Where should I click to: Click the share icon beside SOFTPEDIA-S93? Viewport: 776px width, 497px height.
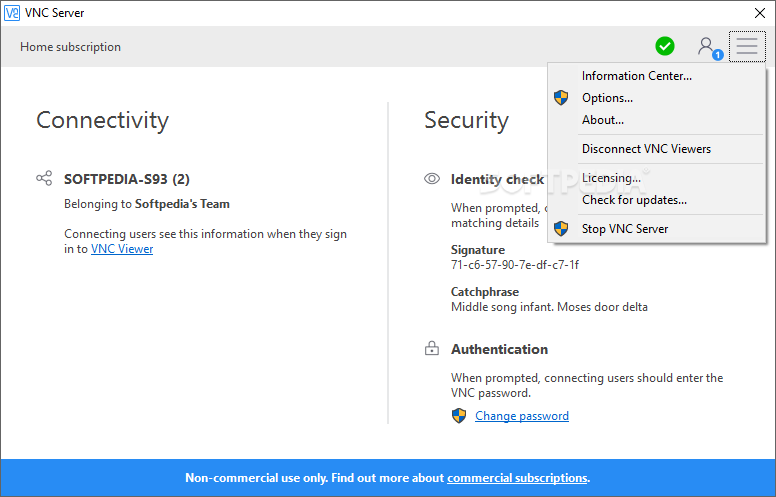pos(44,178)
